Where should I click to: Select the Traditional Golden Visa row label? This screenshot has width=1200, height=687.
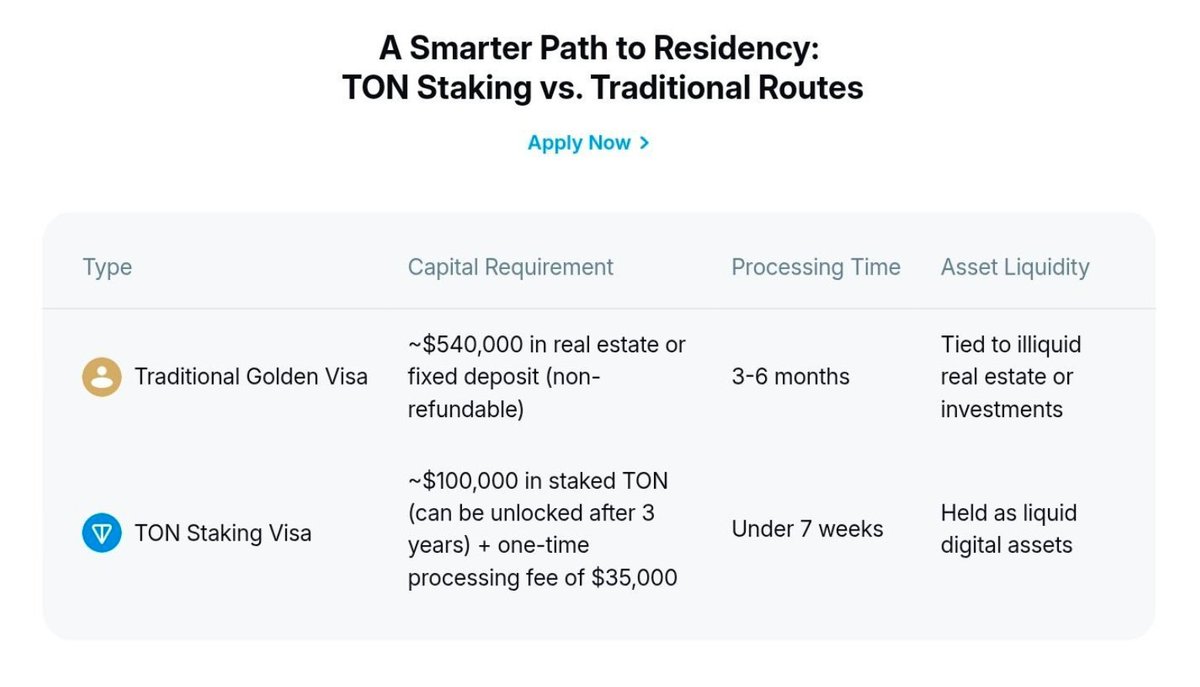(x=251, y=377)
